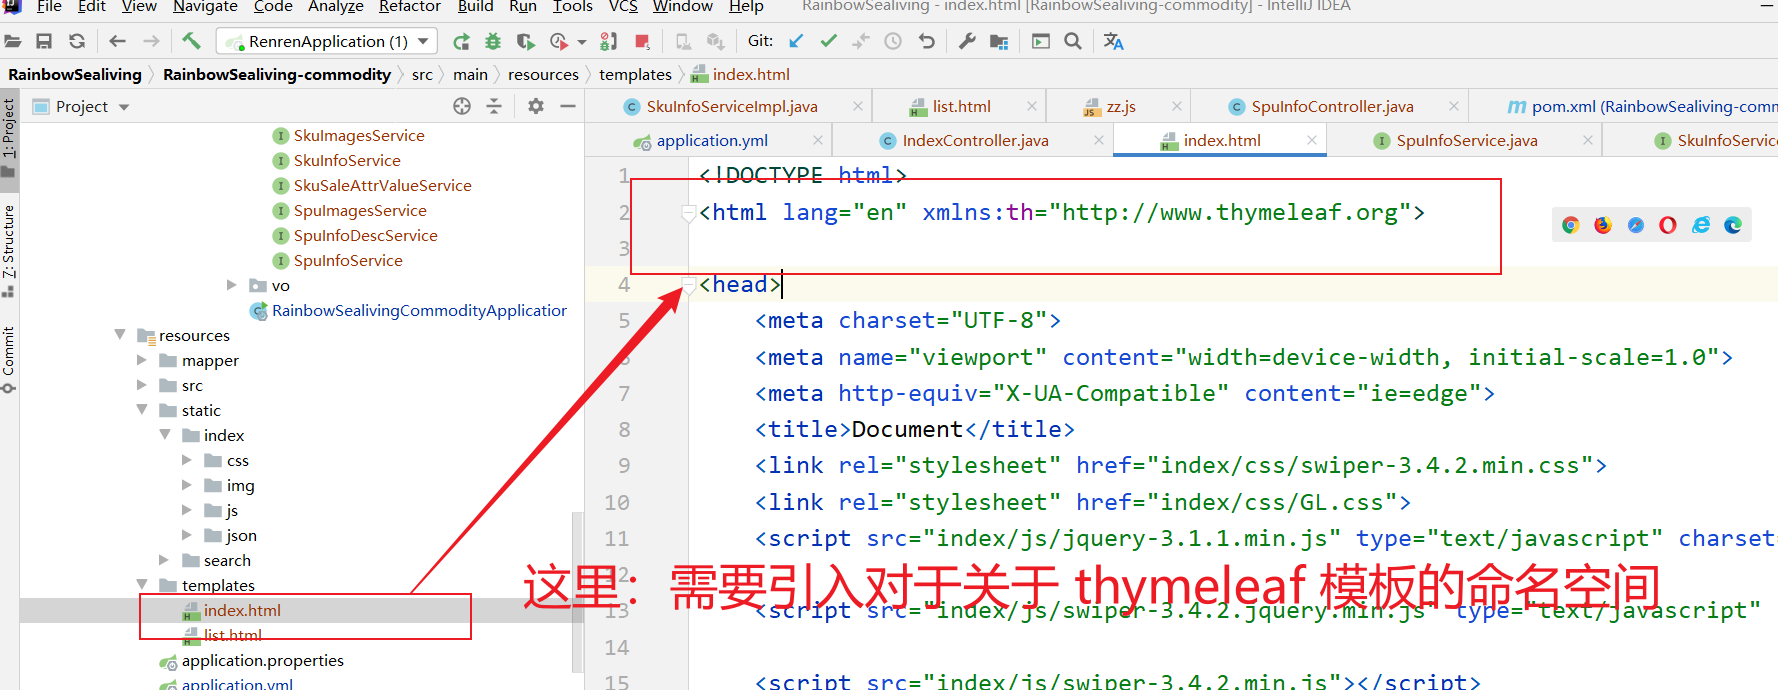Open Project panel gear options
Viewport: 1778px width, 690px height.
(536, 106)
